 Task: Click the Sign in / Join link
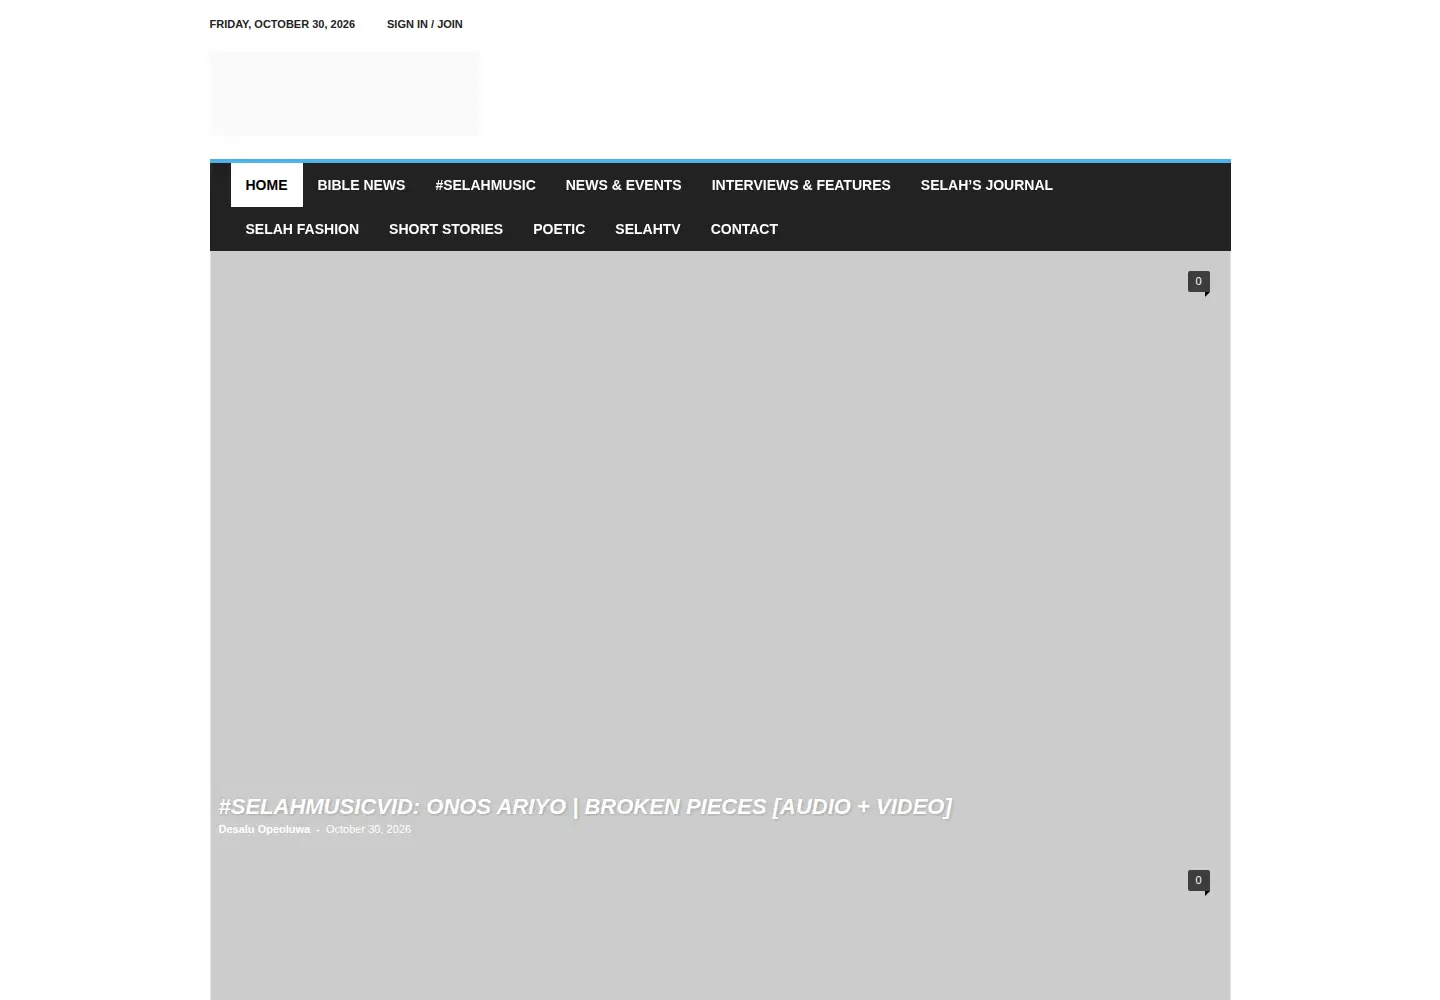(x=424, y=24)
